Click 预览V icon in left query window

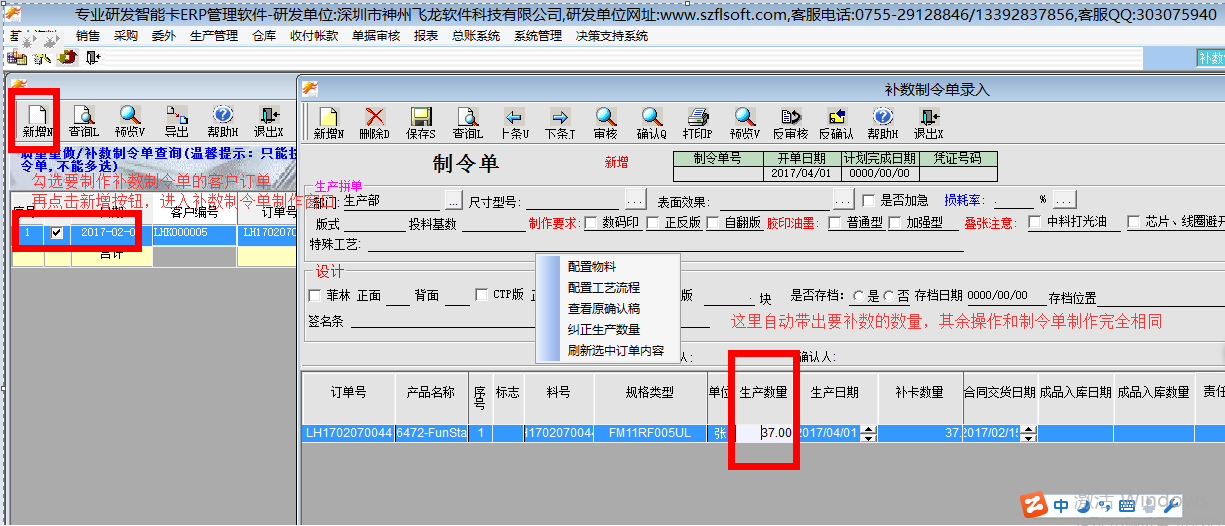[130, 122]
